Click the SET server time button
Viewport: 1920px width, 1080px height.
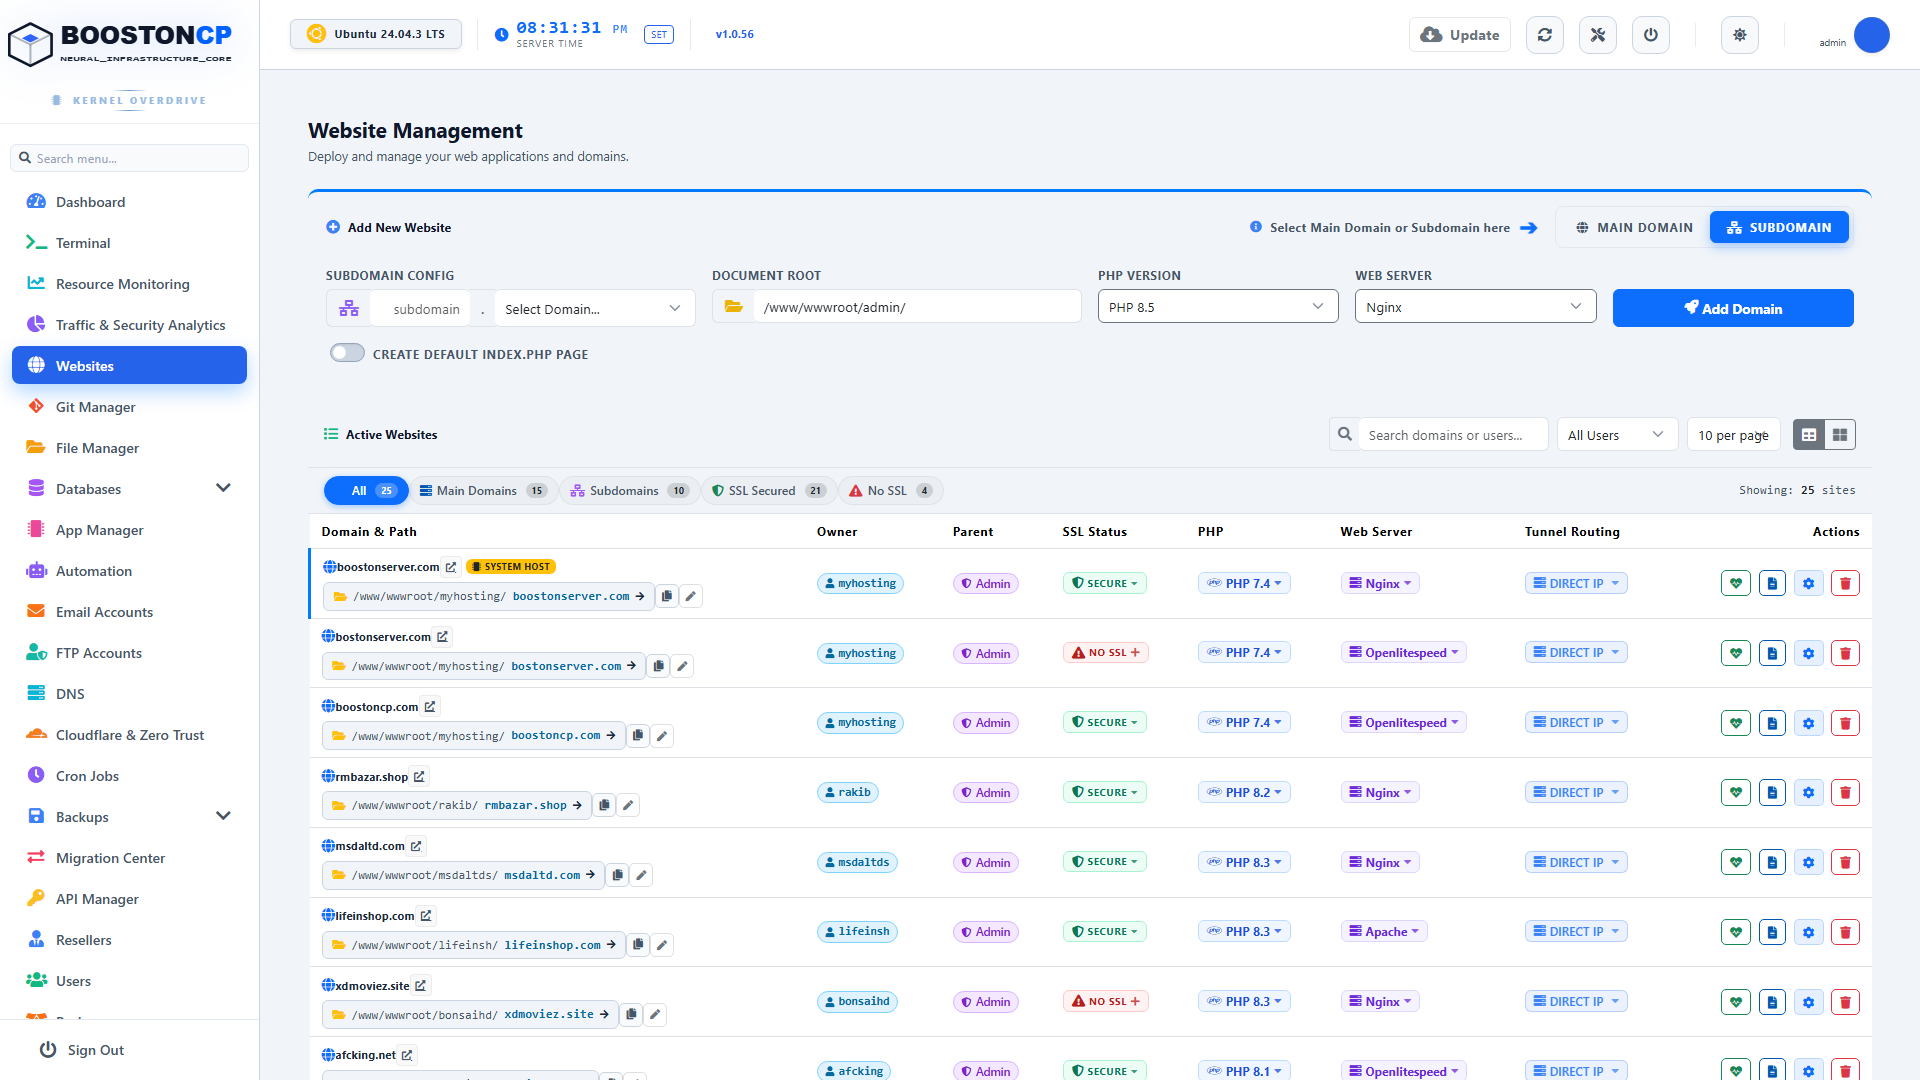(x=659, y=35)
